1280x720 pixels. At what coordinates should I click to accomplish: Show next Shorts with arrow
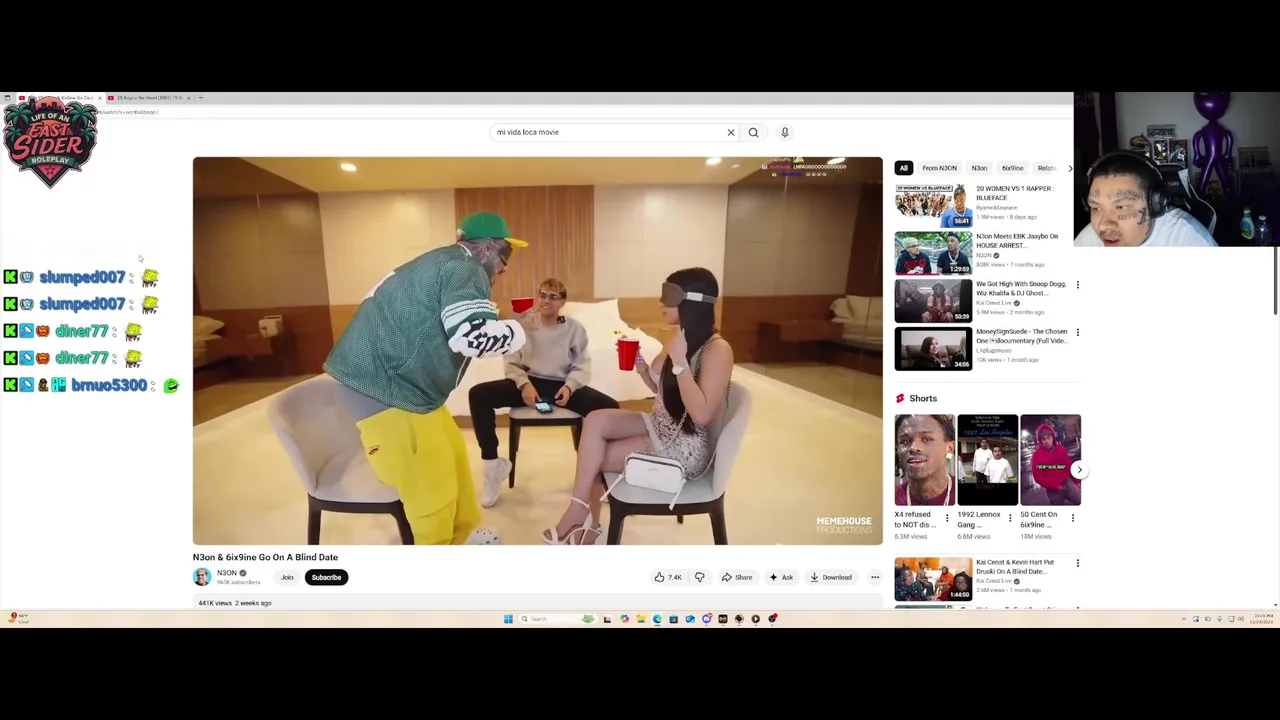(x=1079, y=469)
